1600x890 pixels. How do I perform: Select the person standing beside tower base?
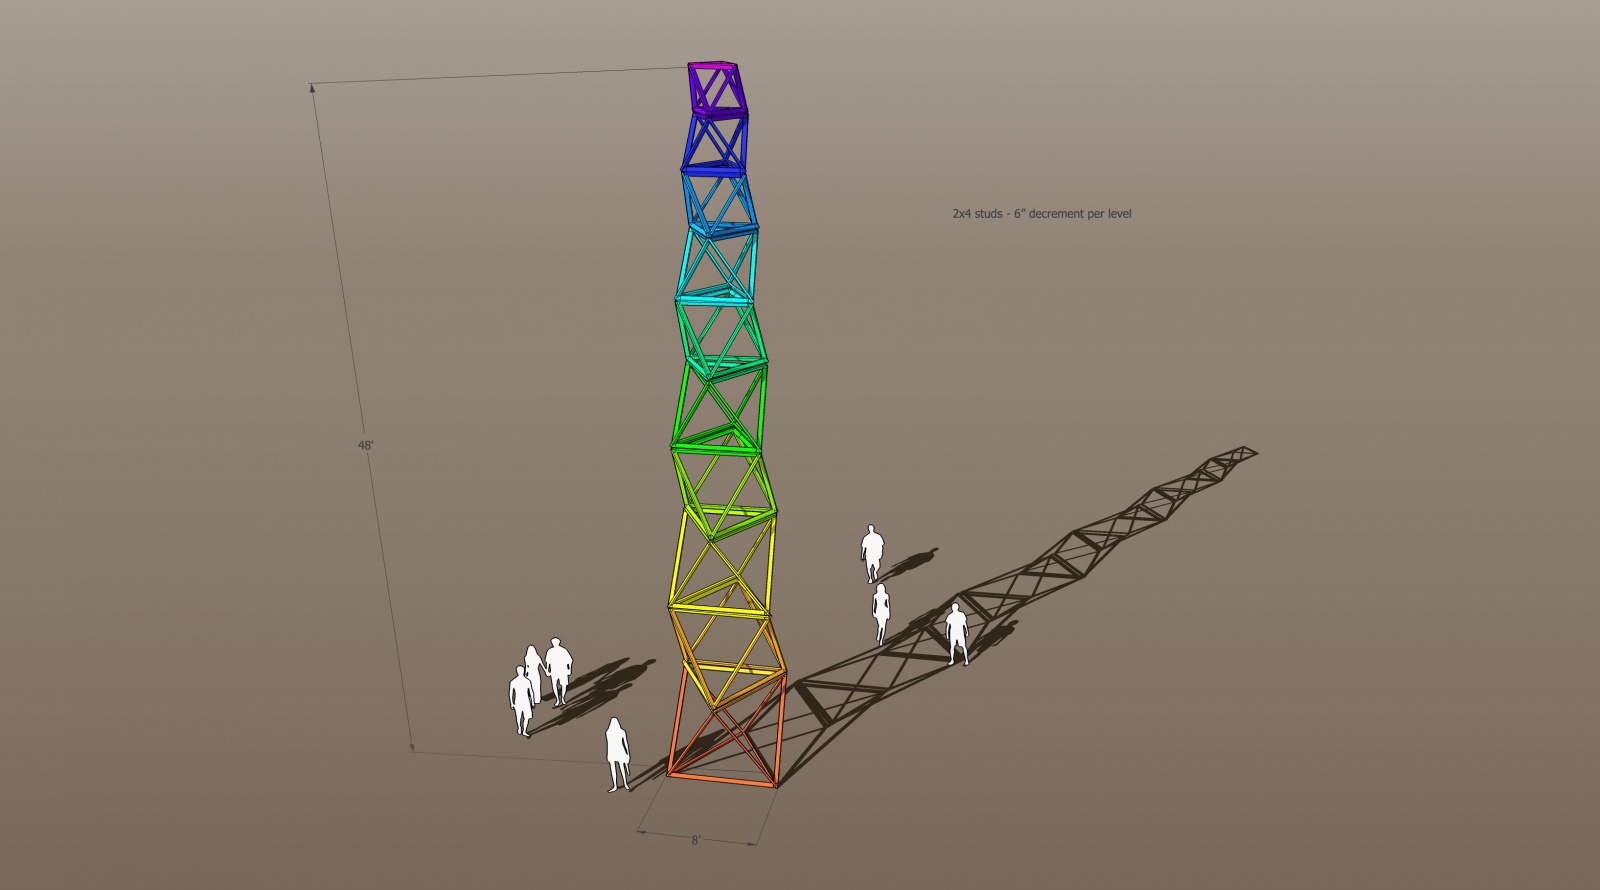618,755
